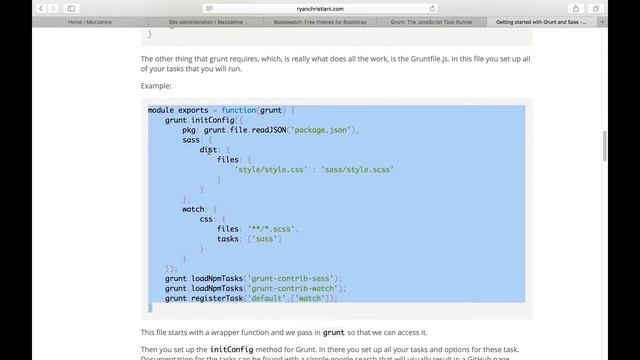Click the 'grunt-contrib-watch' string
This screenshot has height=360, width=640.
292,288
